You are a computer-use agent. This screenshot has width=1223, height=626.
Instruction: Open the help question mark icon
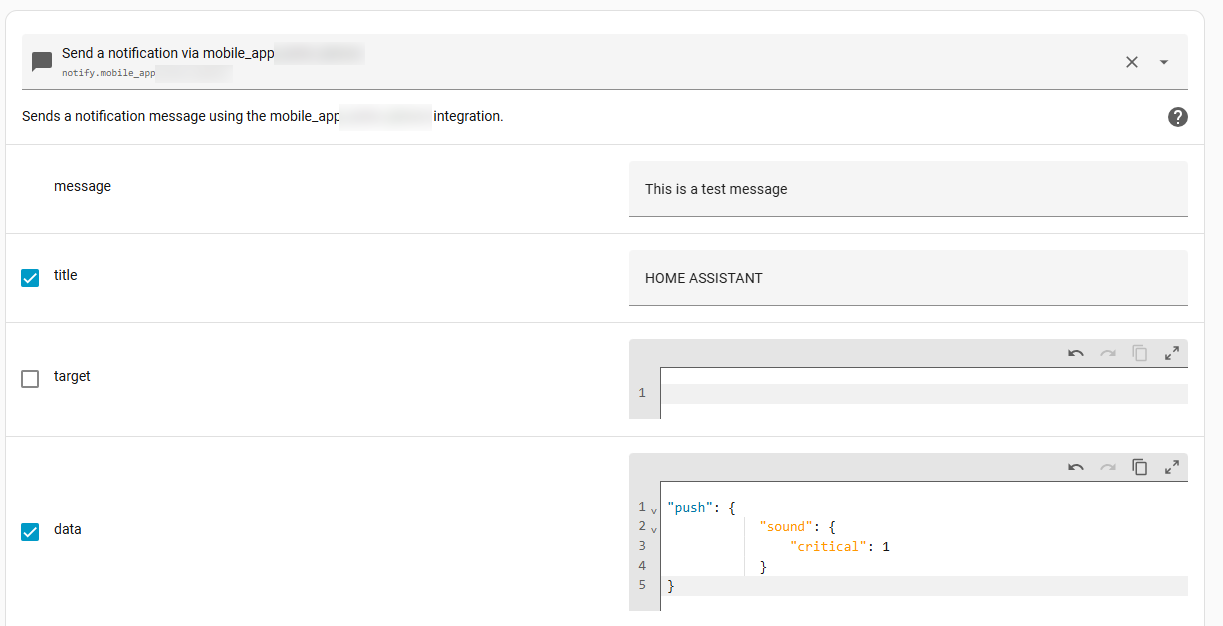point(1178,117)
